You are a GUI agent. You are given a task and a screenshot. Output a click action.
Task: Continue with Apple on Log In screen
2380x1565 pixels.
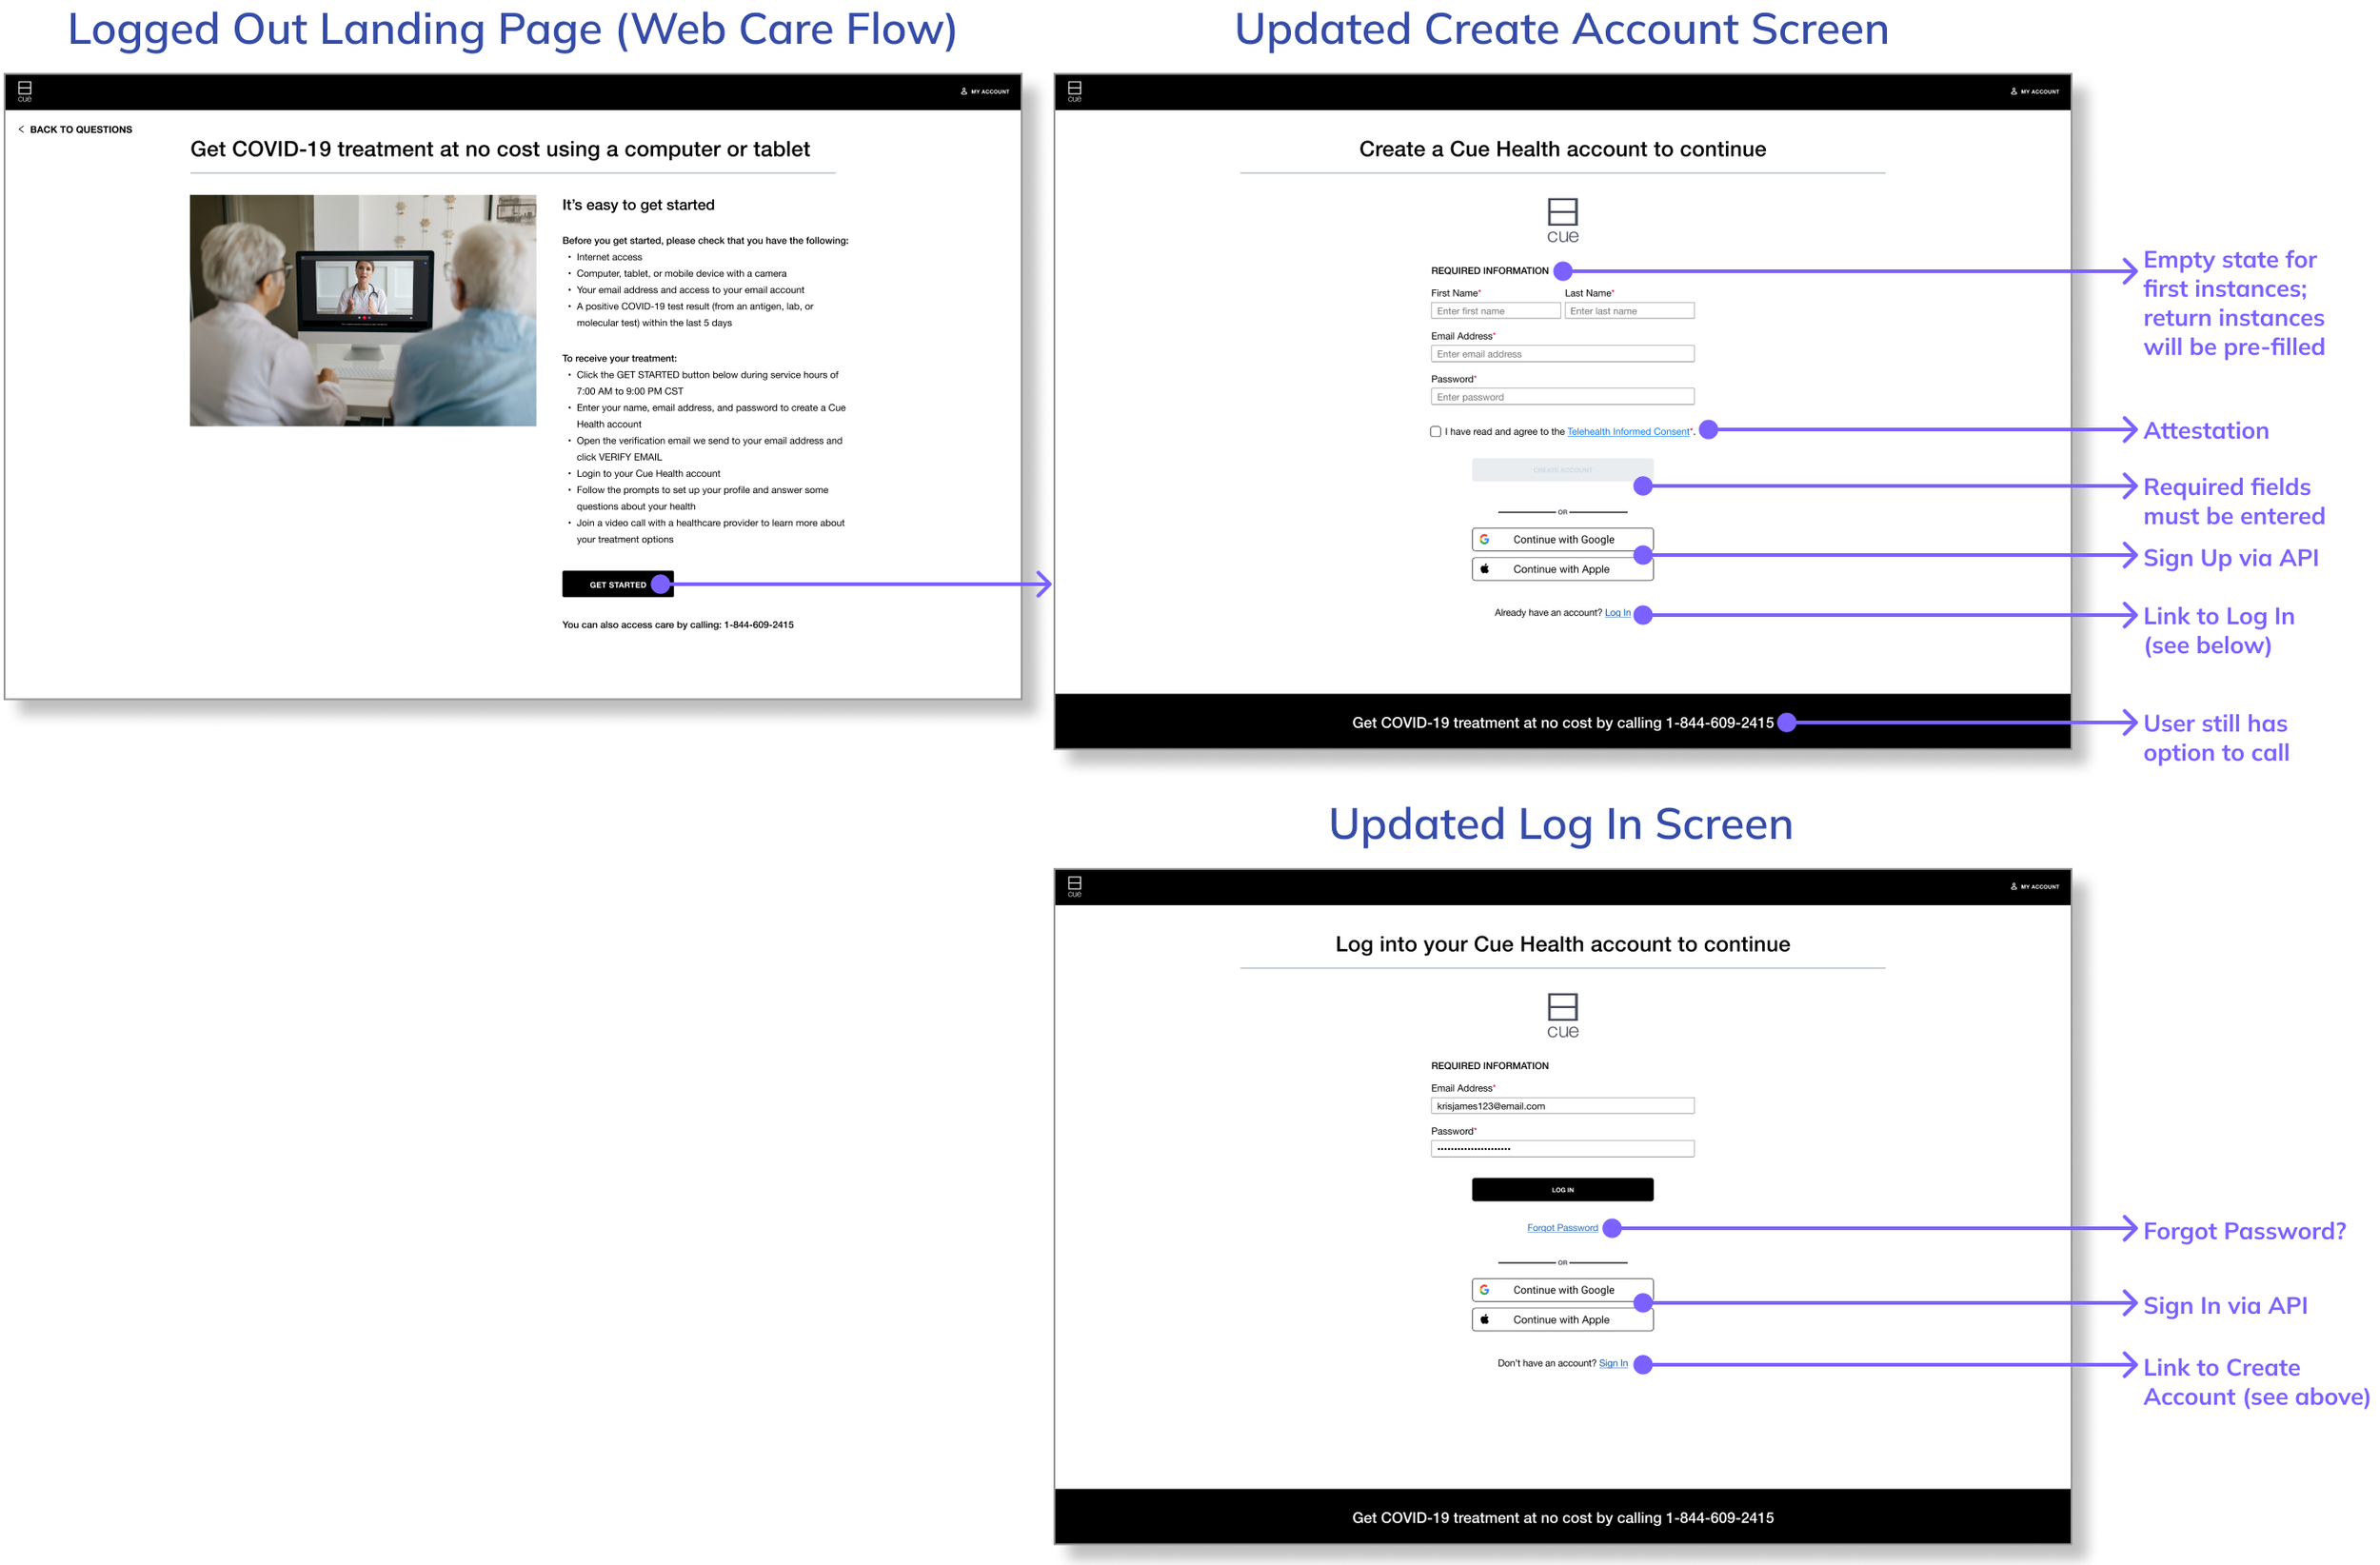click(1562, 1319)
